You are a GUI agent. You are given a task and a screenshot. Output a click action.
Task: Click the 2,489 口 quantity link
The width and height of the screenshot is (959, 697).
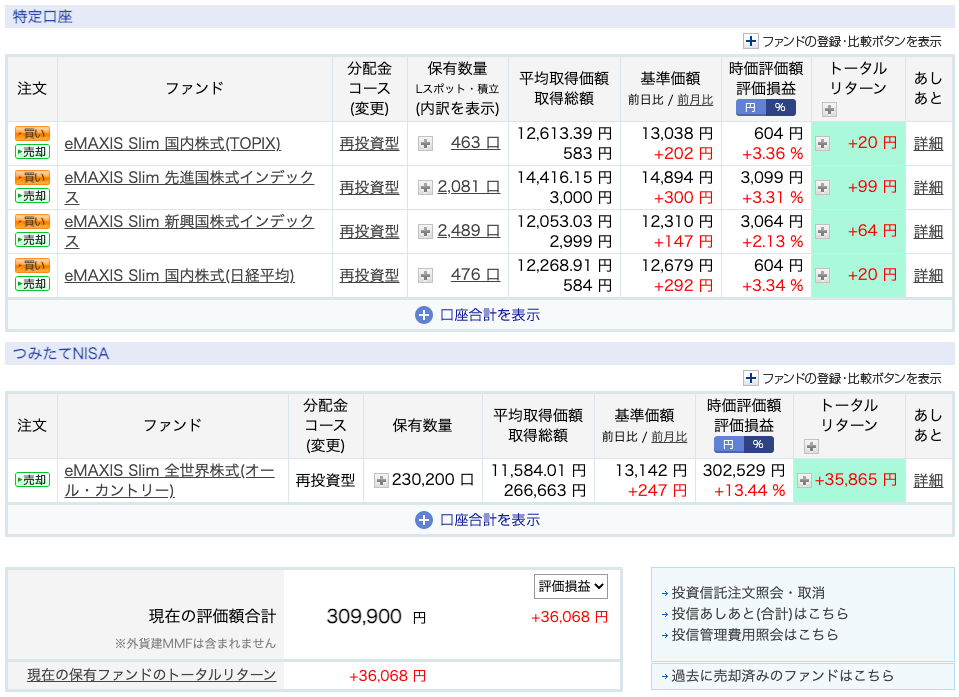tap(468, 231)
